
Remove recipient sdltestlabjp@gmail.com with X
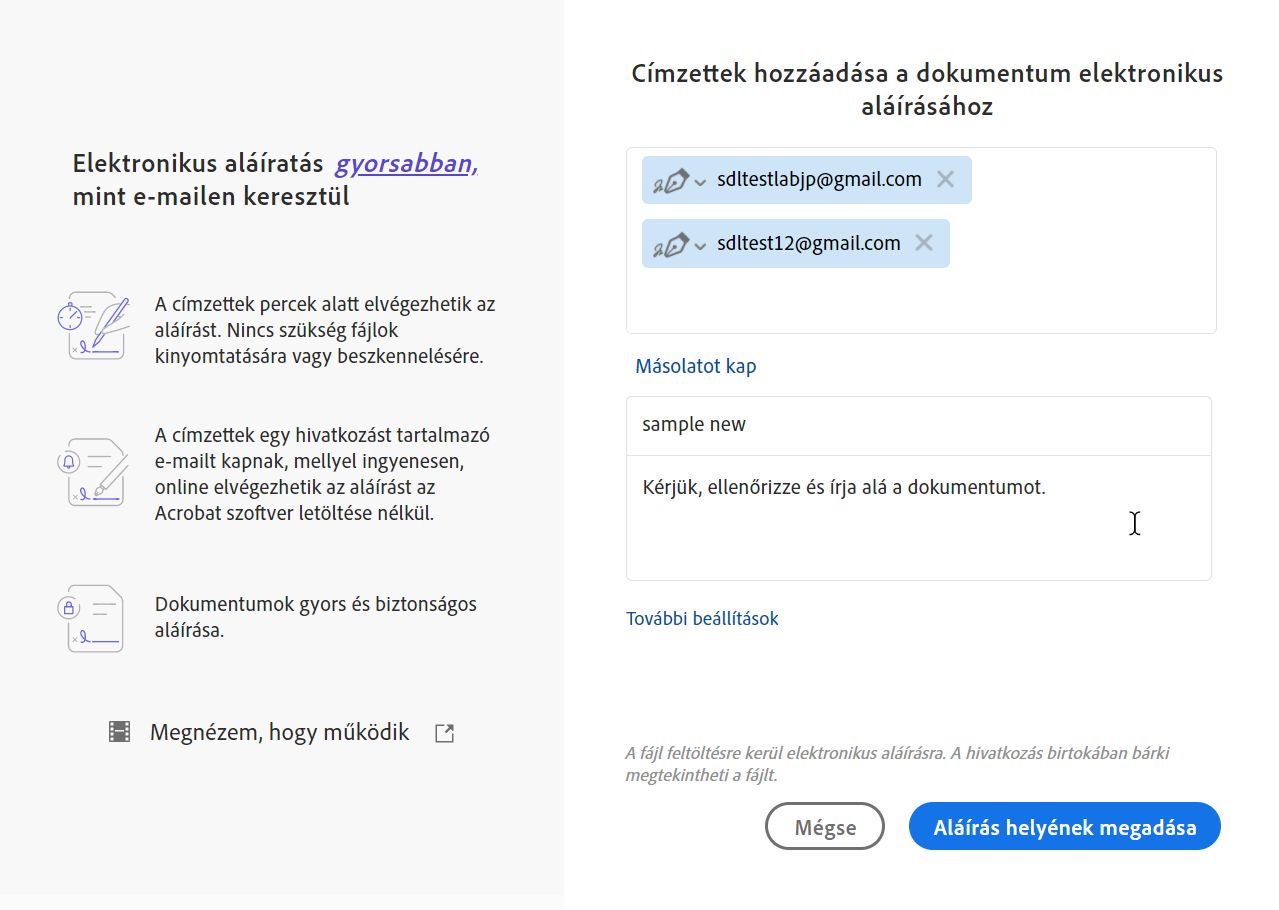945,180
